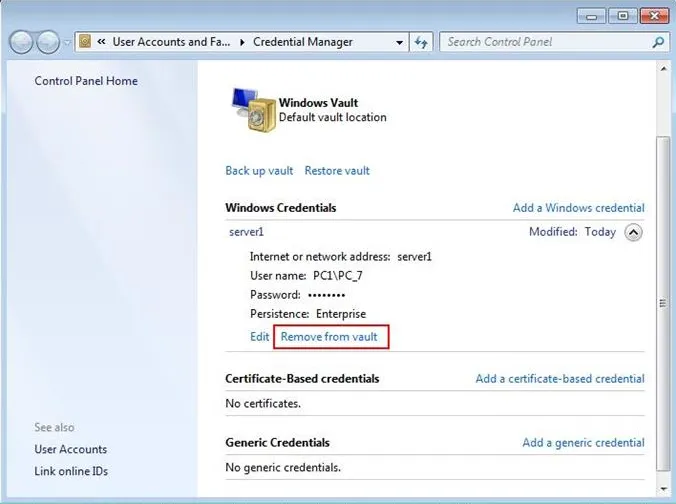Viewport: 676px width, 504px height.
Task: Minimize the Credential Manager window
Action: coord(592,16)
